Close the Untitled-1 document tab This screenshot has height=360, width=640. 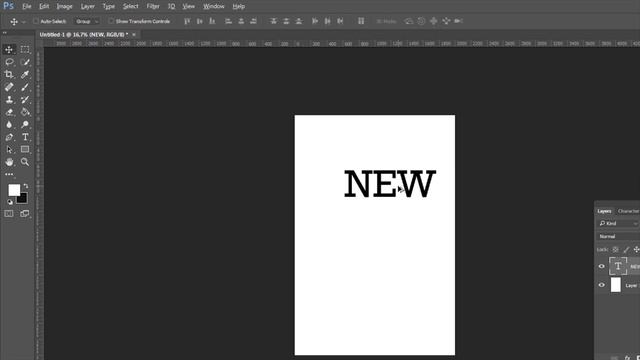[134, 35]
